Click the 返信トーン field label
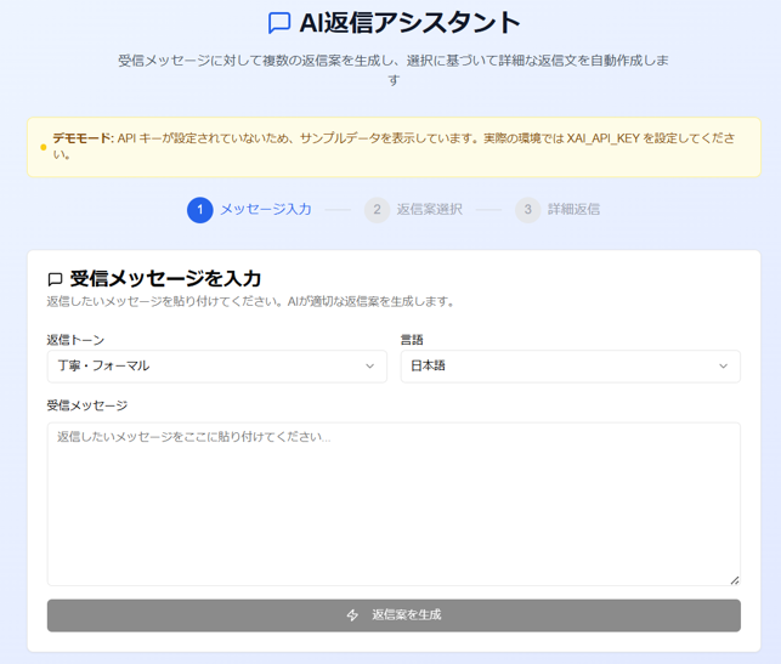781x664 pixels. pyautogui.click(x=75, y=340)
